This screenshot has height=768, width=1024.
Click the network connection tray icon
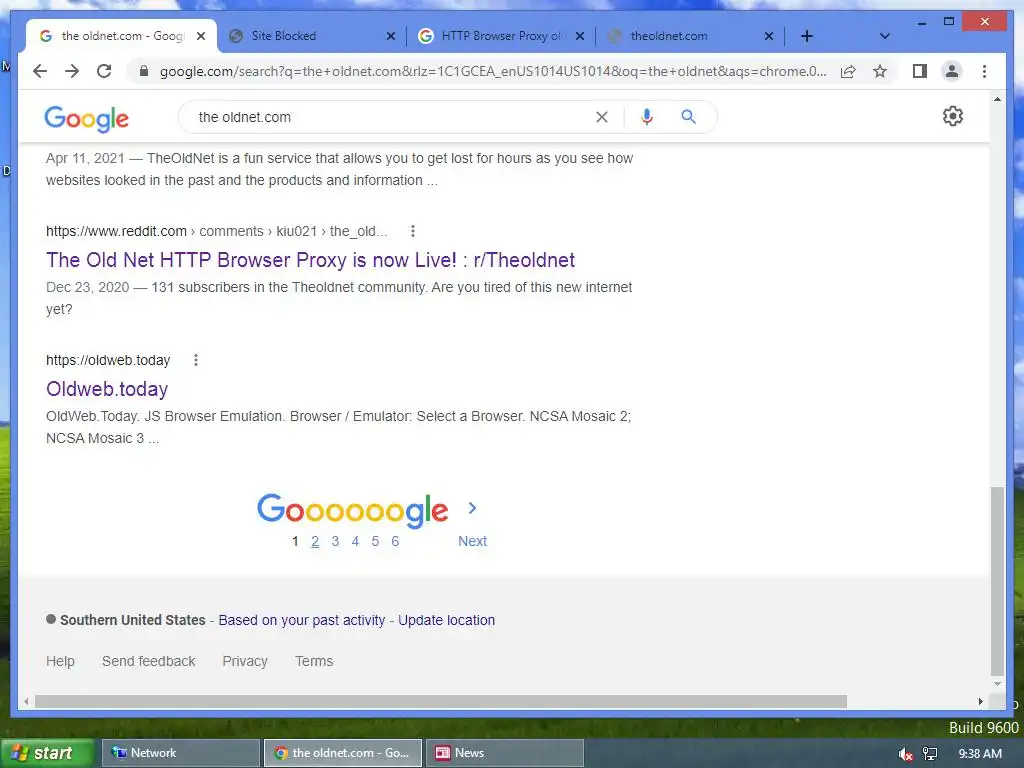click(930, 754)
